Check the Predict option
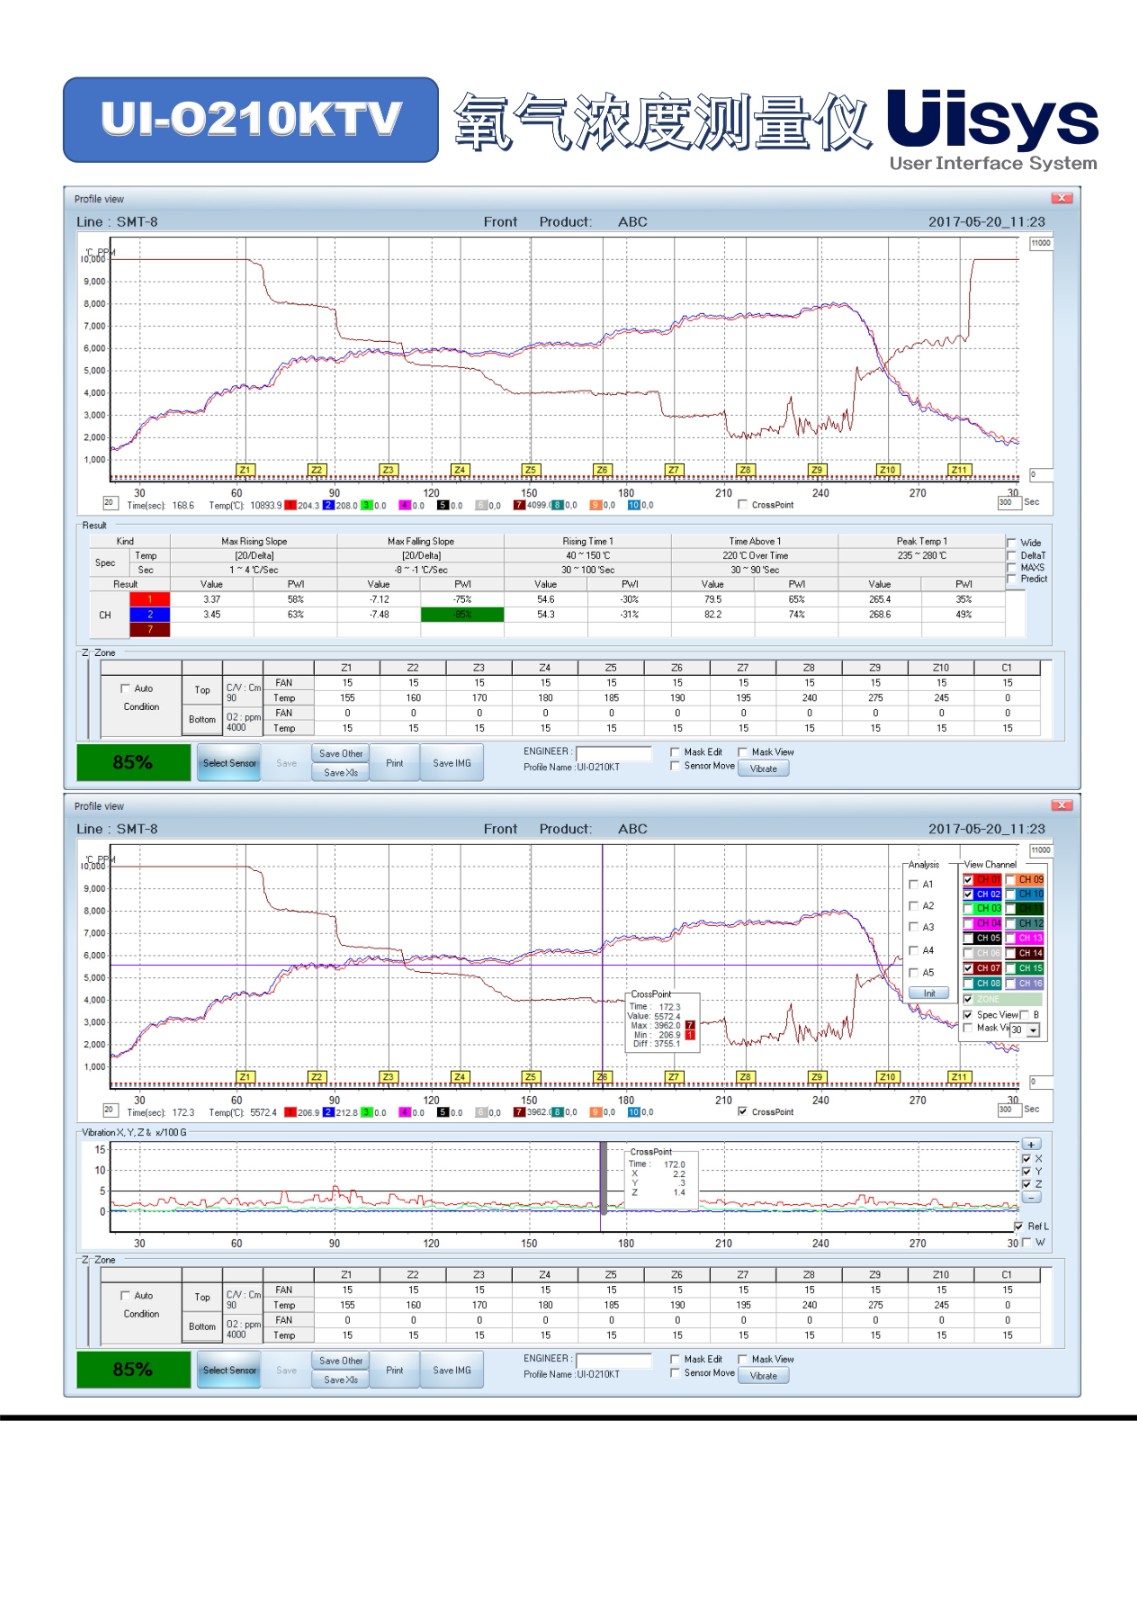Image resolution: width=1137 pixels, height=1600 pixels. pyautogui.click(x=1012, y=579)
